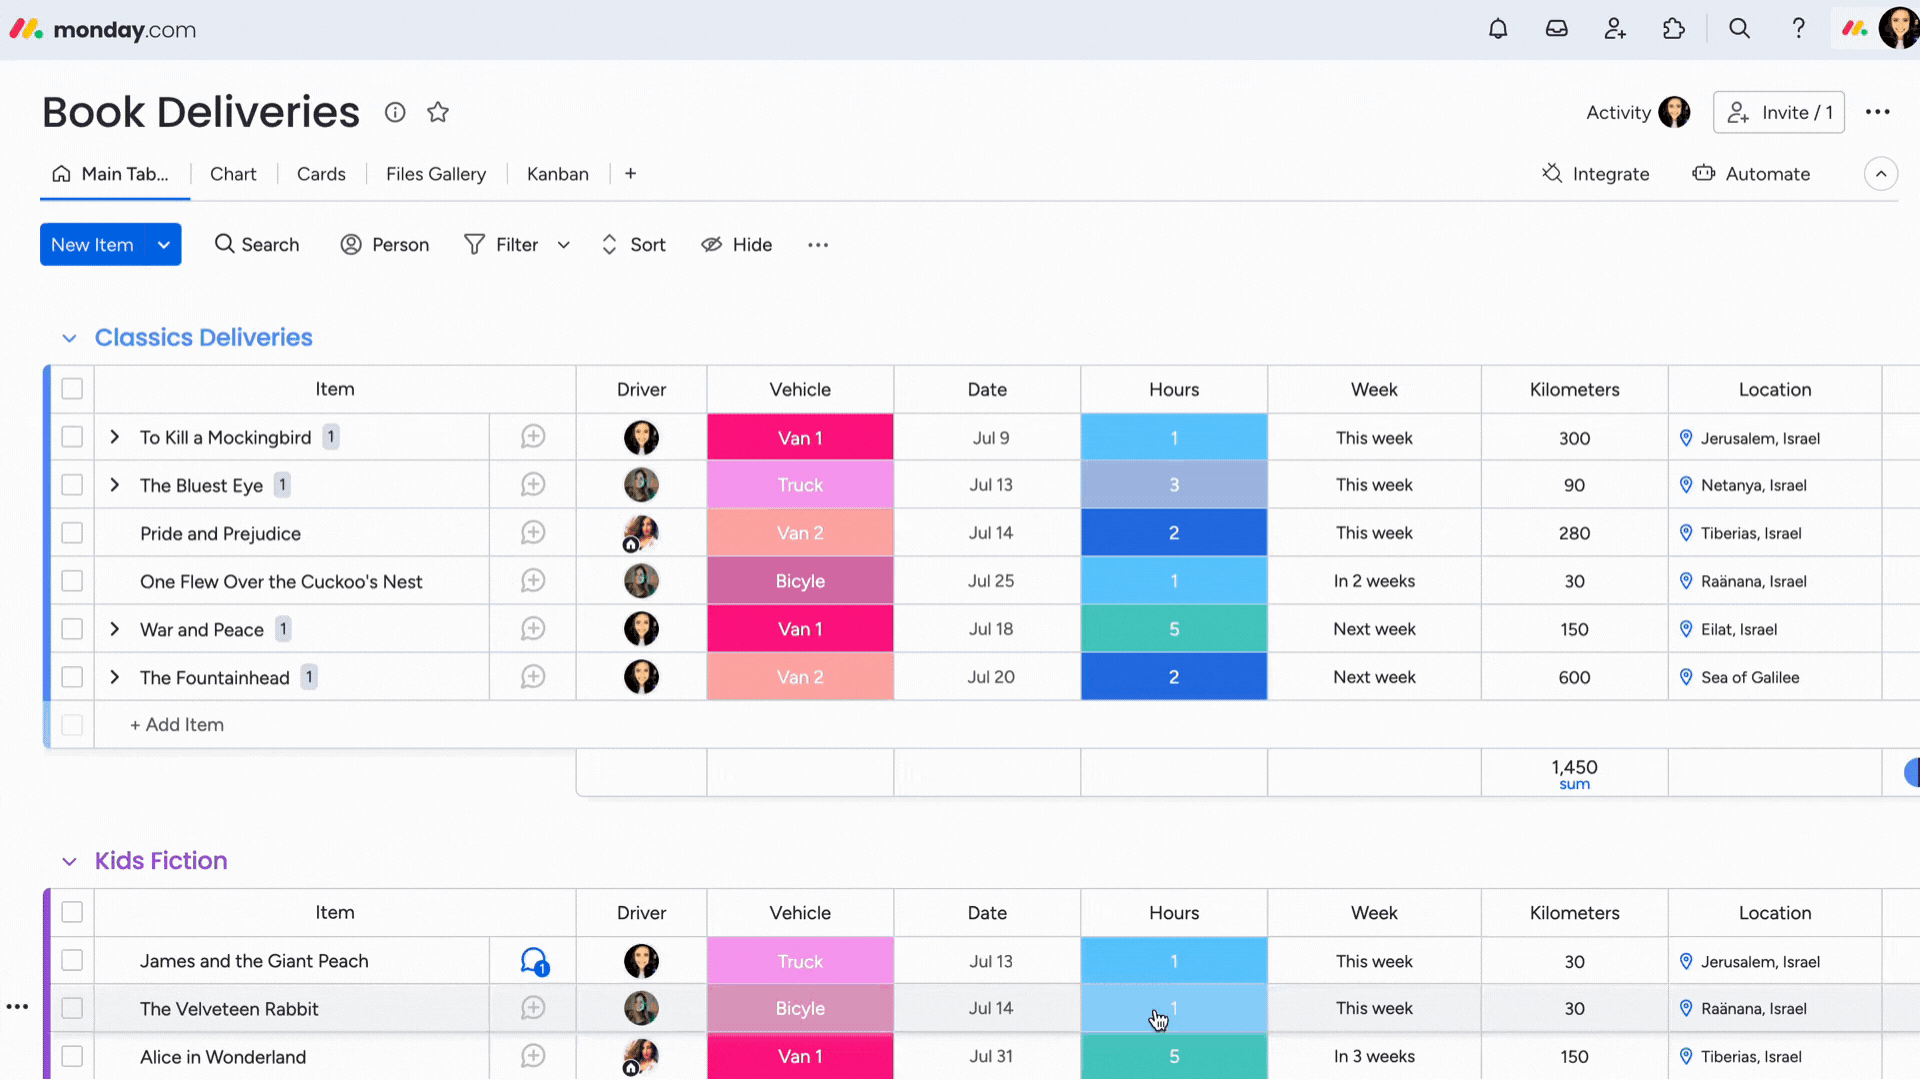Switch to the Kanban tab
This screenshot has width=1920, height=1080.
[558, 173]
